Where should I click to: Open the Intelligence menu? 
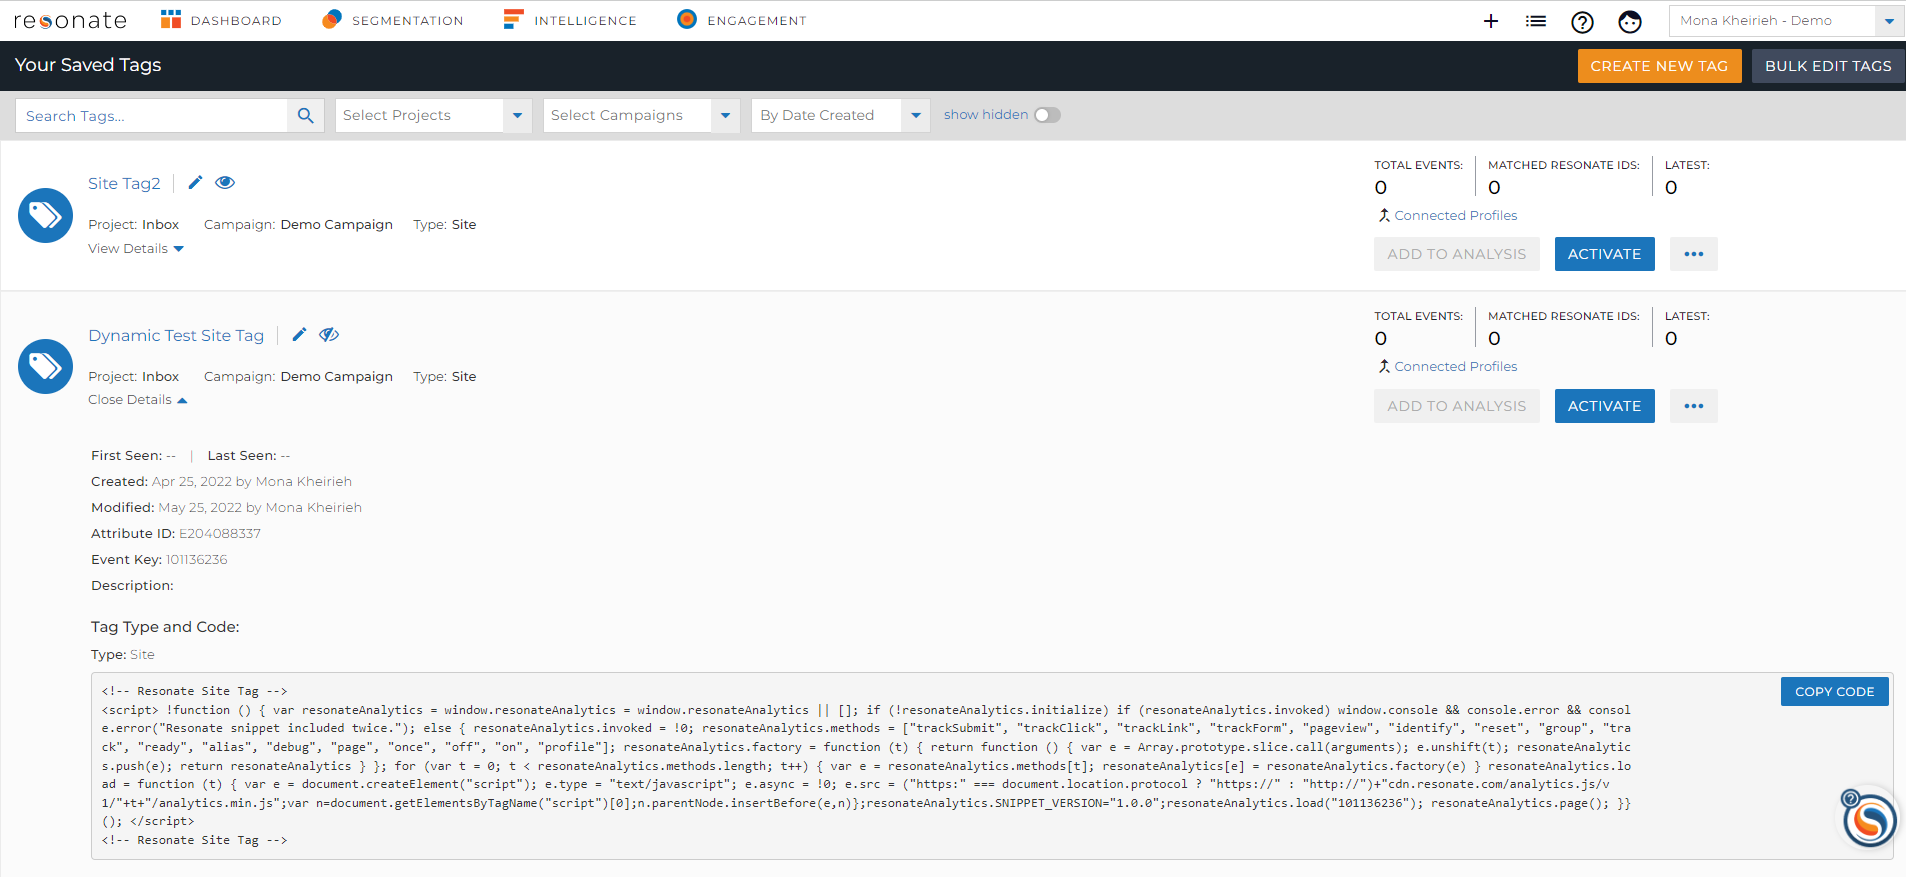click(x=570, y=20)
